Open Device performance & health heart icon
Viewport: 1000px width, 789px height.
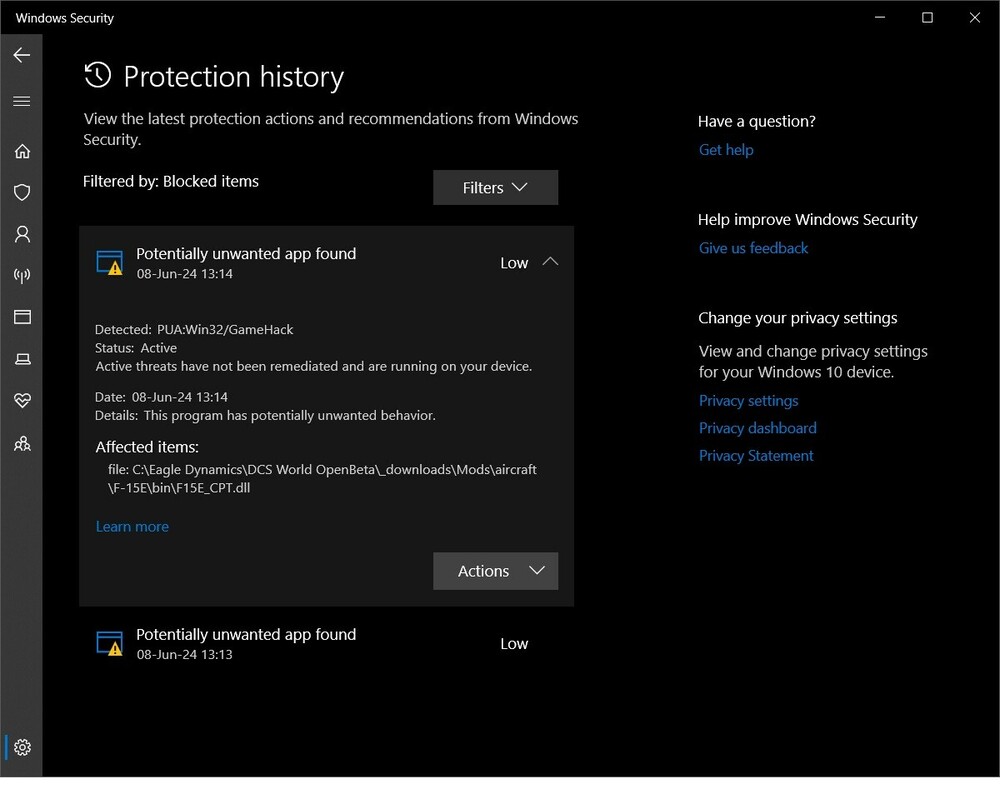click(x=22, y=400)
